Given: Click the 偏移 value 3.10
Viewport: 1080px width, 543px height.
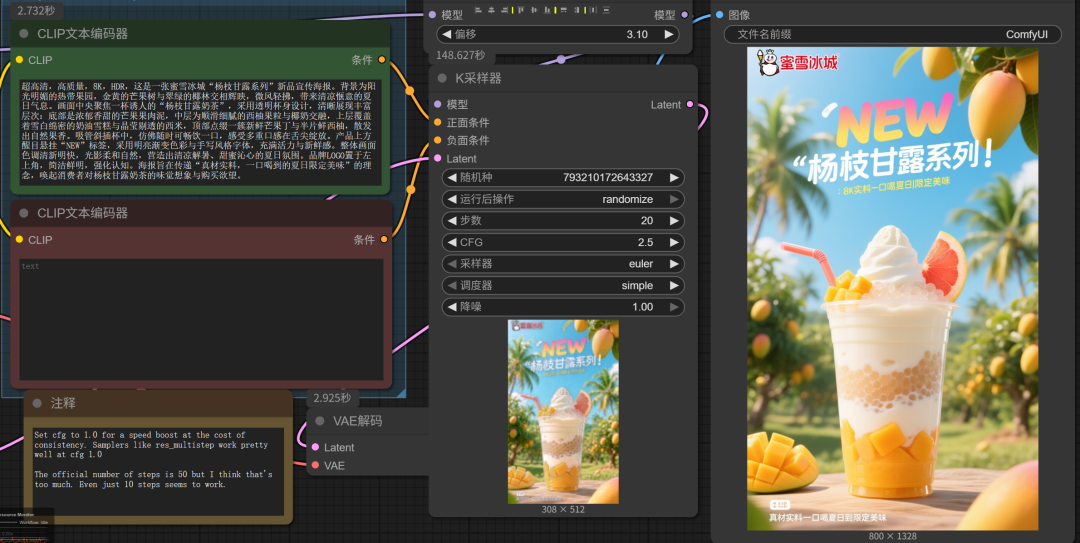Looking at the screenshot, I should pyautogui.click(x=637, y=34).
